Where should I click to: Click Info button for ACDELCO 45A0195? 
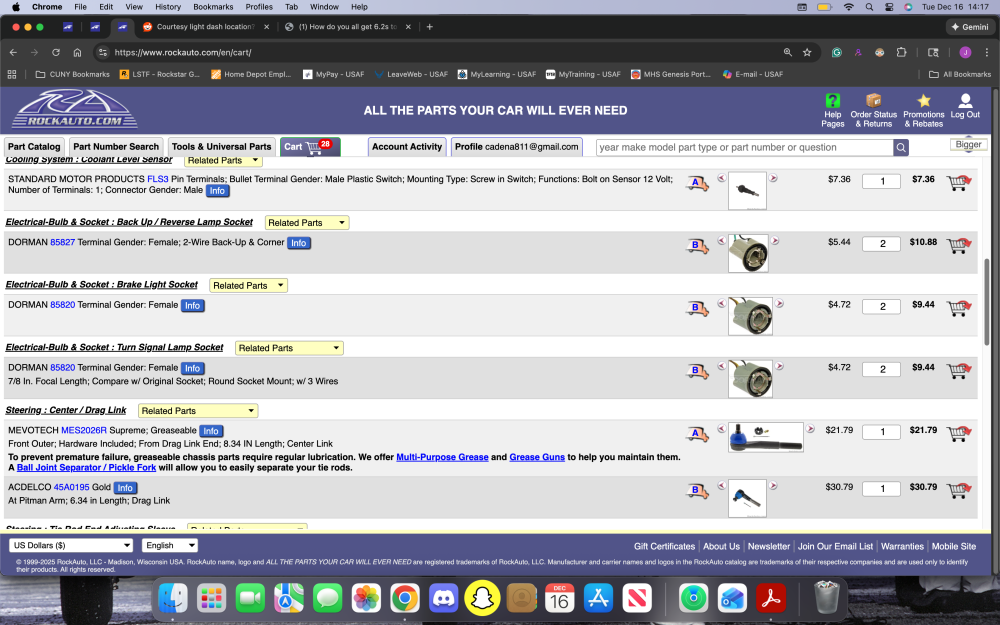(125, 488)
